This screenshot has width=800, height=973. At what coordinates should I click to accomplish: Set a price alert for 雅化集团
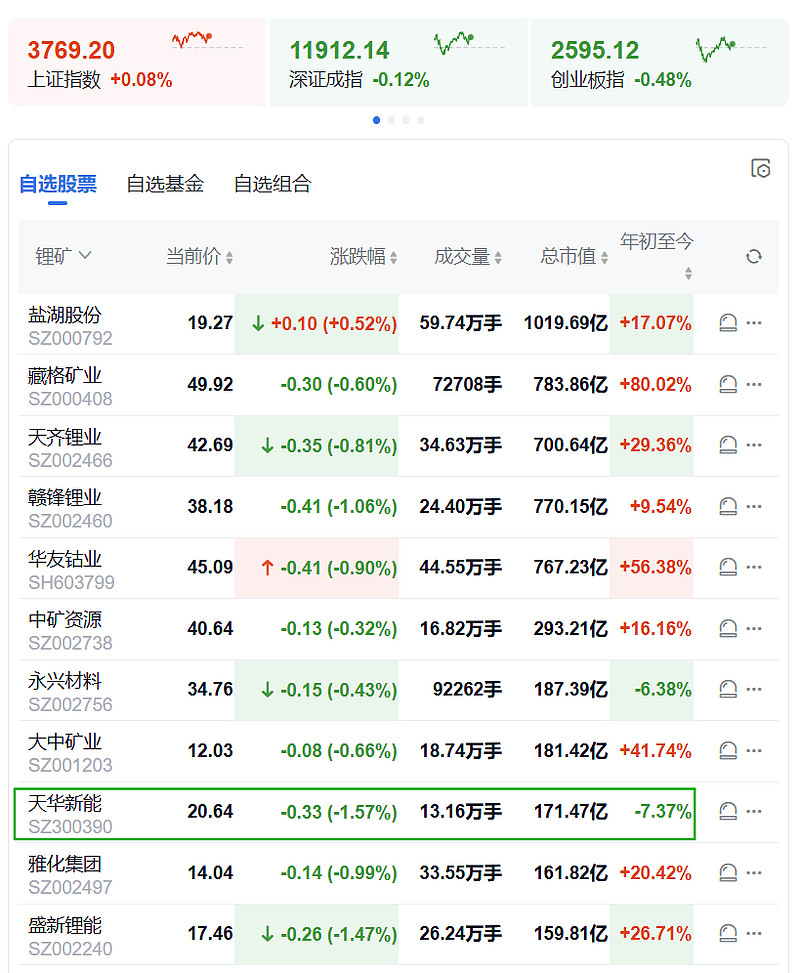click(728, 873)
